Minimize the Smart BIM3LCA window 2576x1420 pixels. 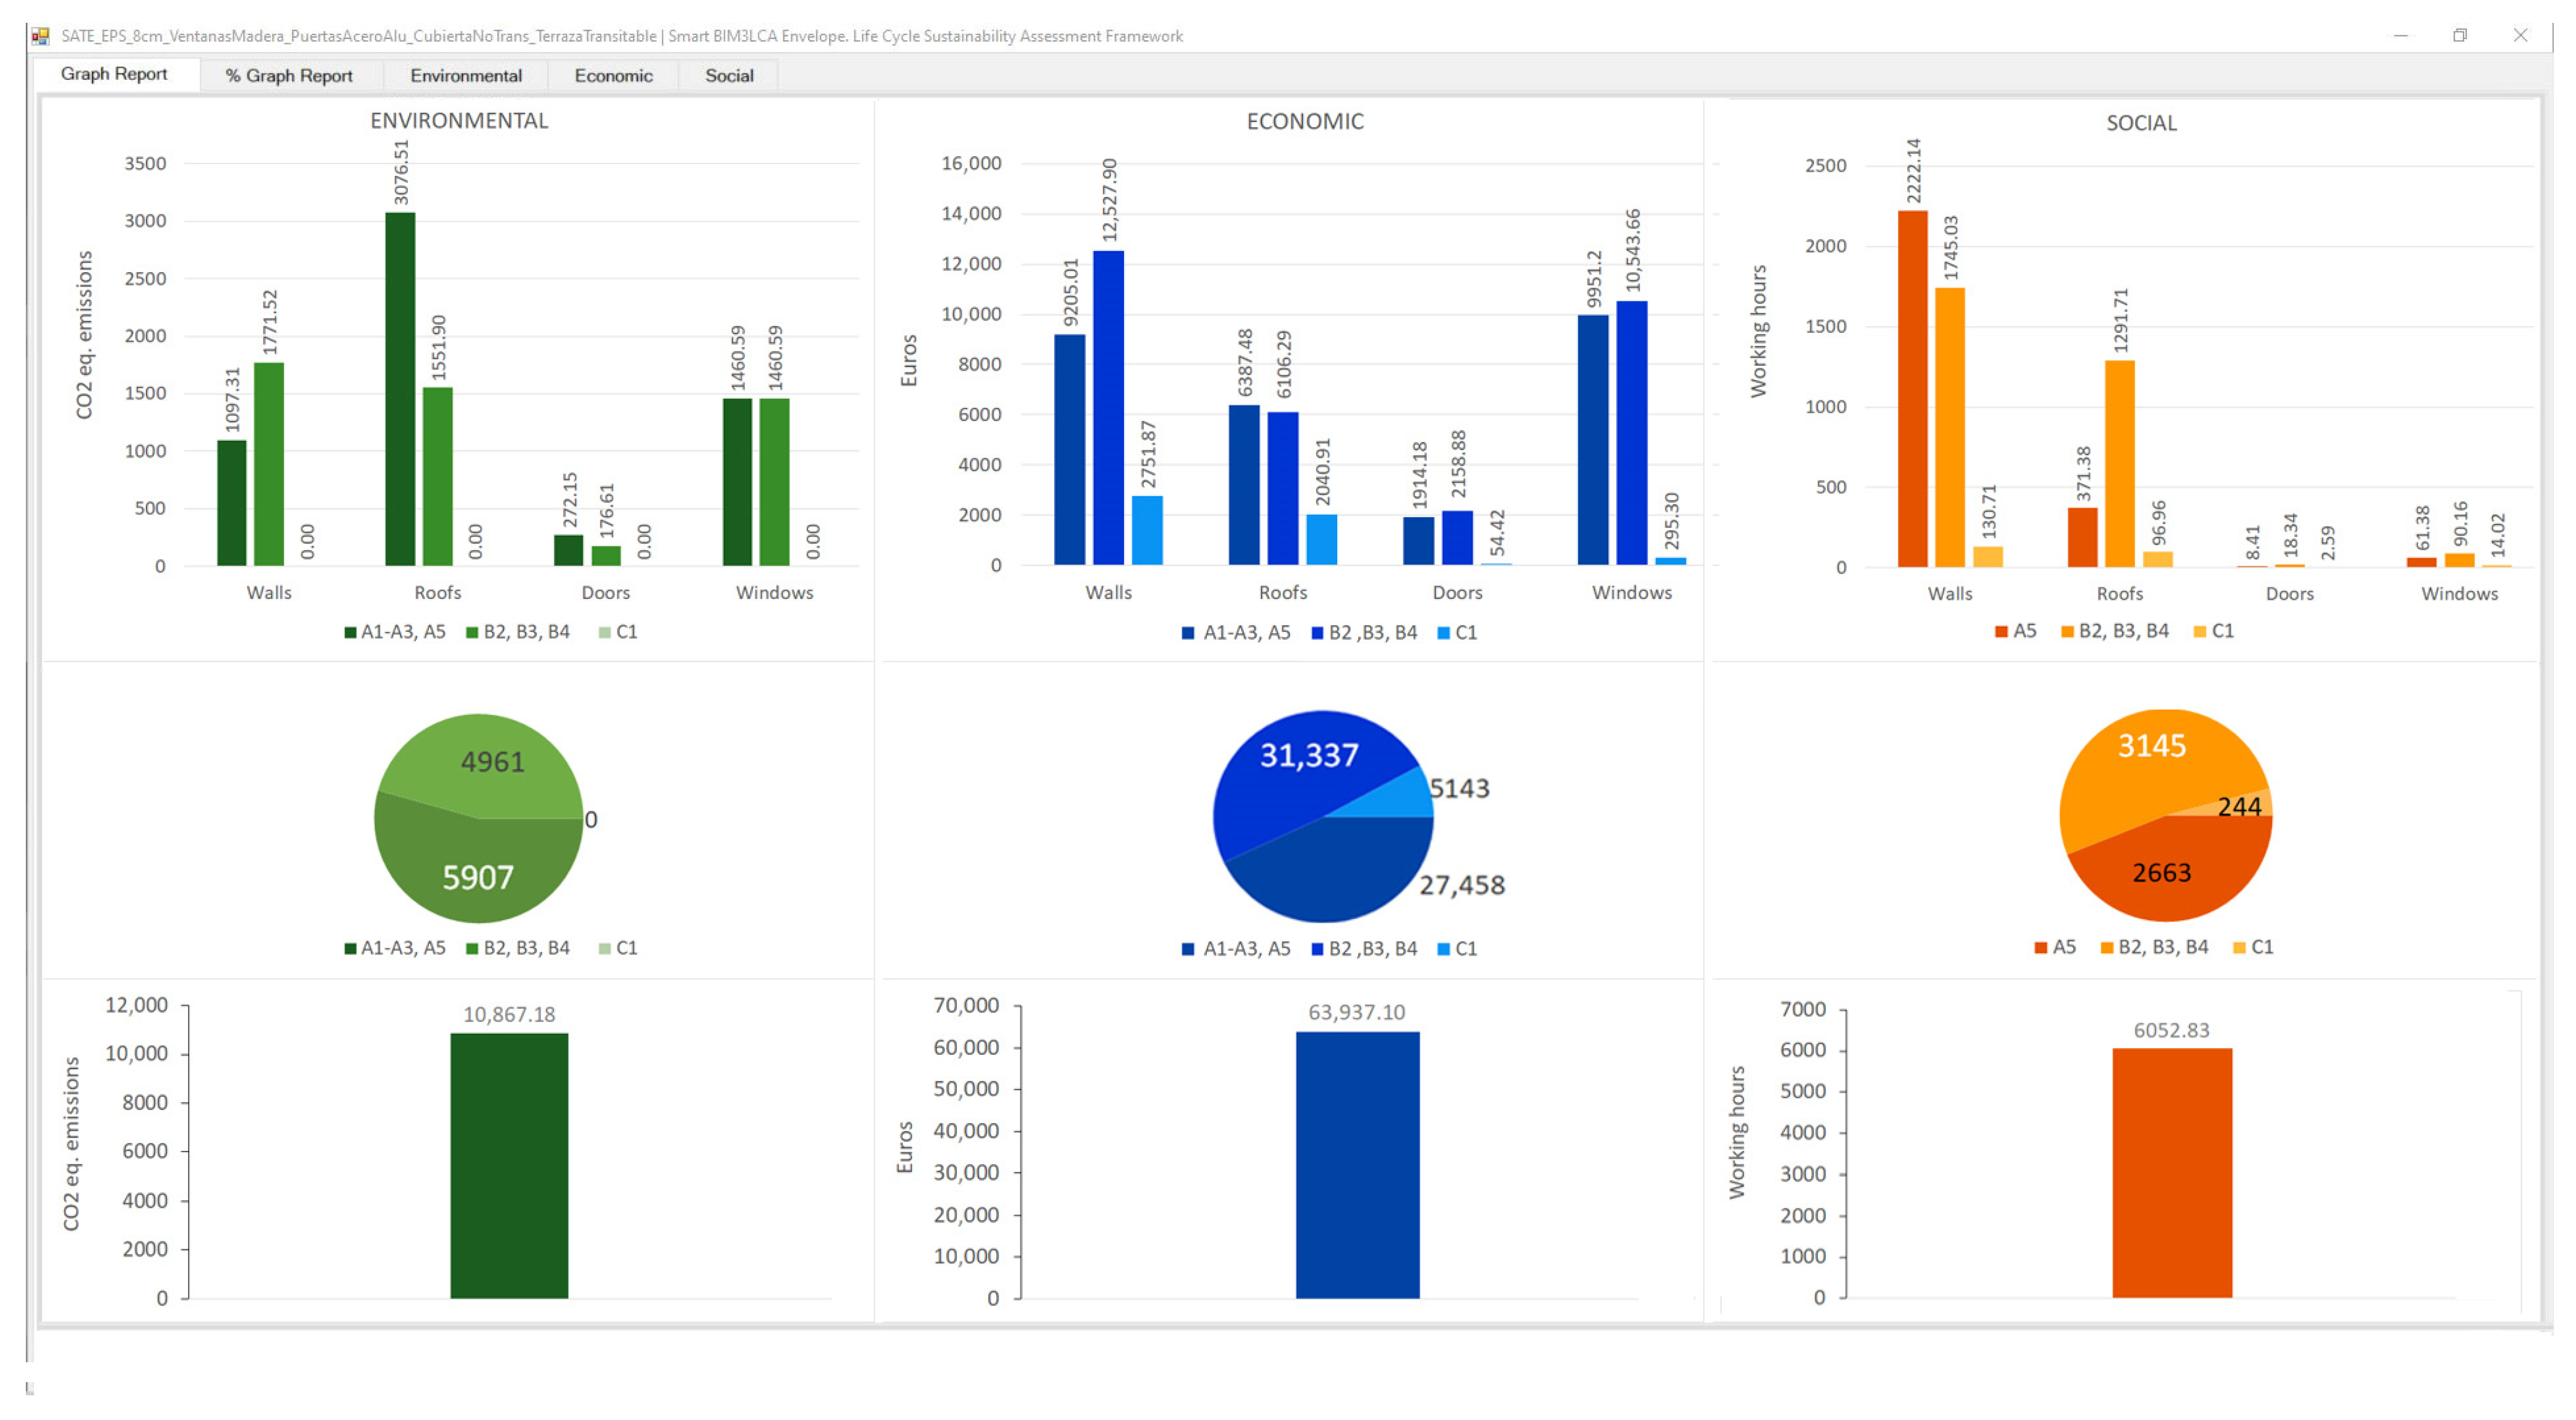[x=2400, y=35]
